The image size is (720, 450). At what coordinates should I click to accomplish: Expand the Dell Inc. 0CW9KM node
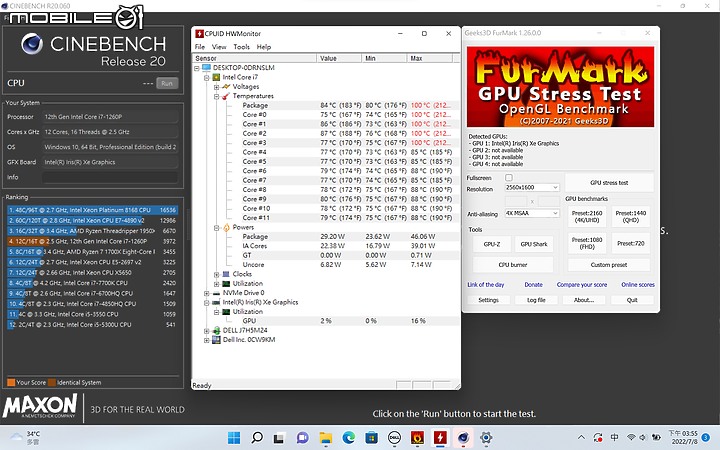coord(207,340)
